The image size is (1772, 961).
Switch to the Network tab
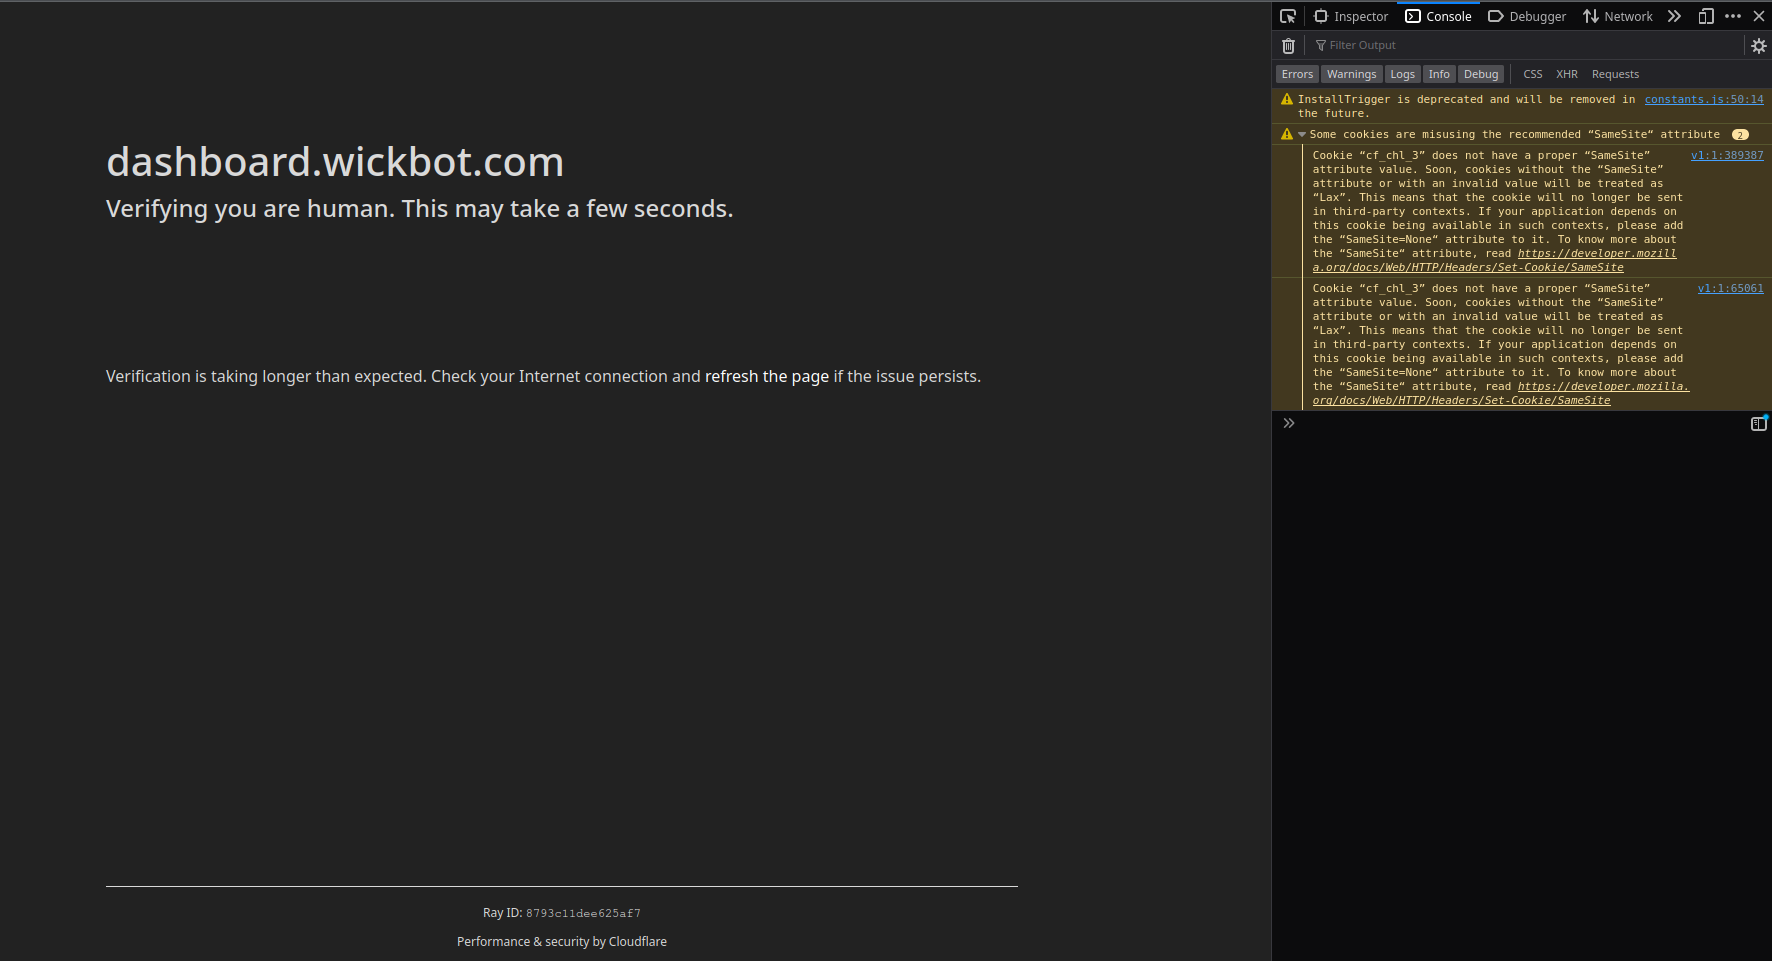click(x=1618, y=16)
